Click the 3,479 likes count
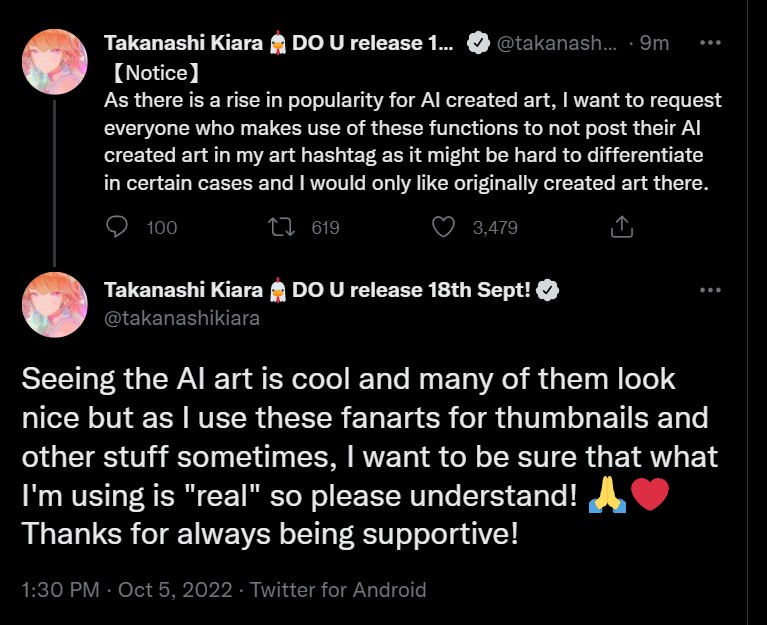 point(494,228)
